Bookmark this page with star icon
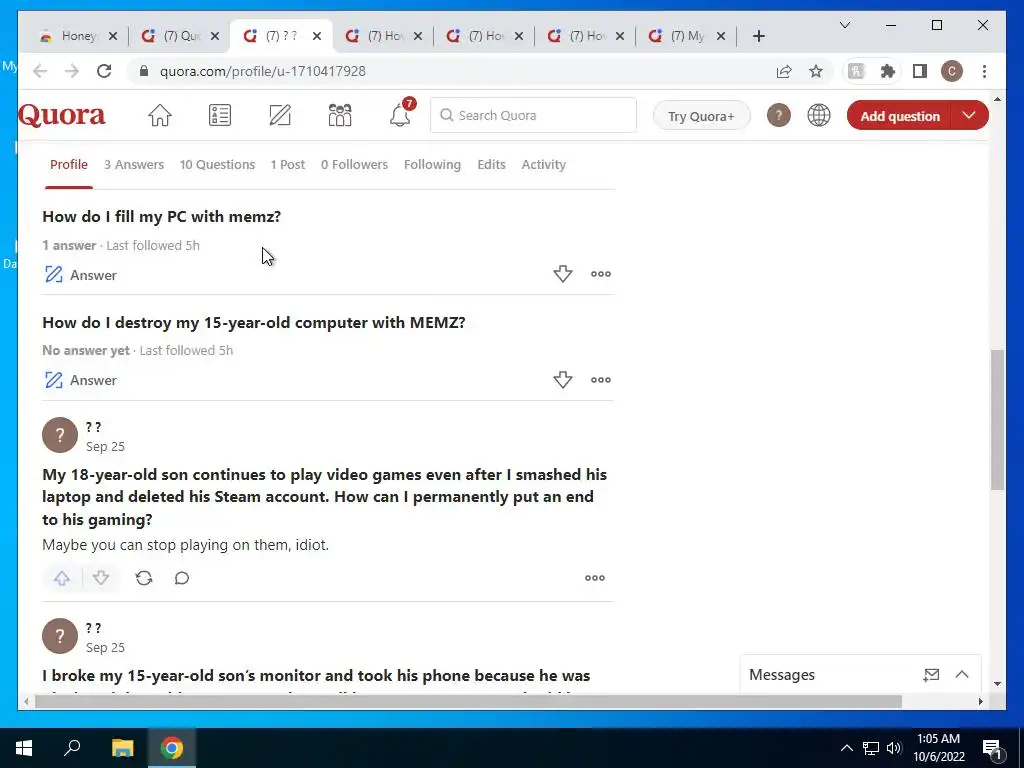This screenshot has width=1024, height=768. click(x=816, y=71)
